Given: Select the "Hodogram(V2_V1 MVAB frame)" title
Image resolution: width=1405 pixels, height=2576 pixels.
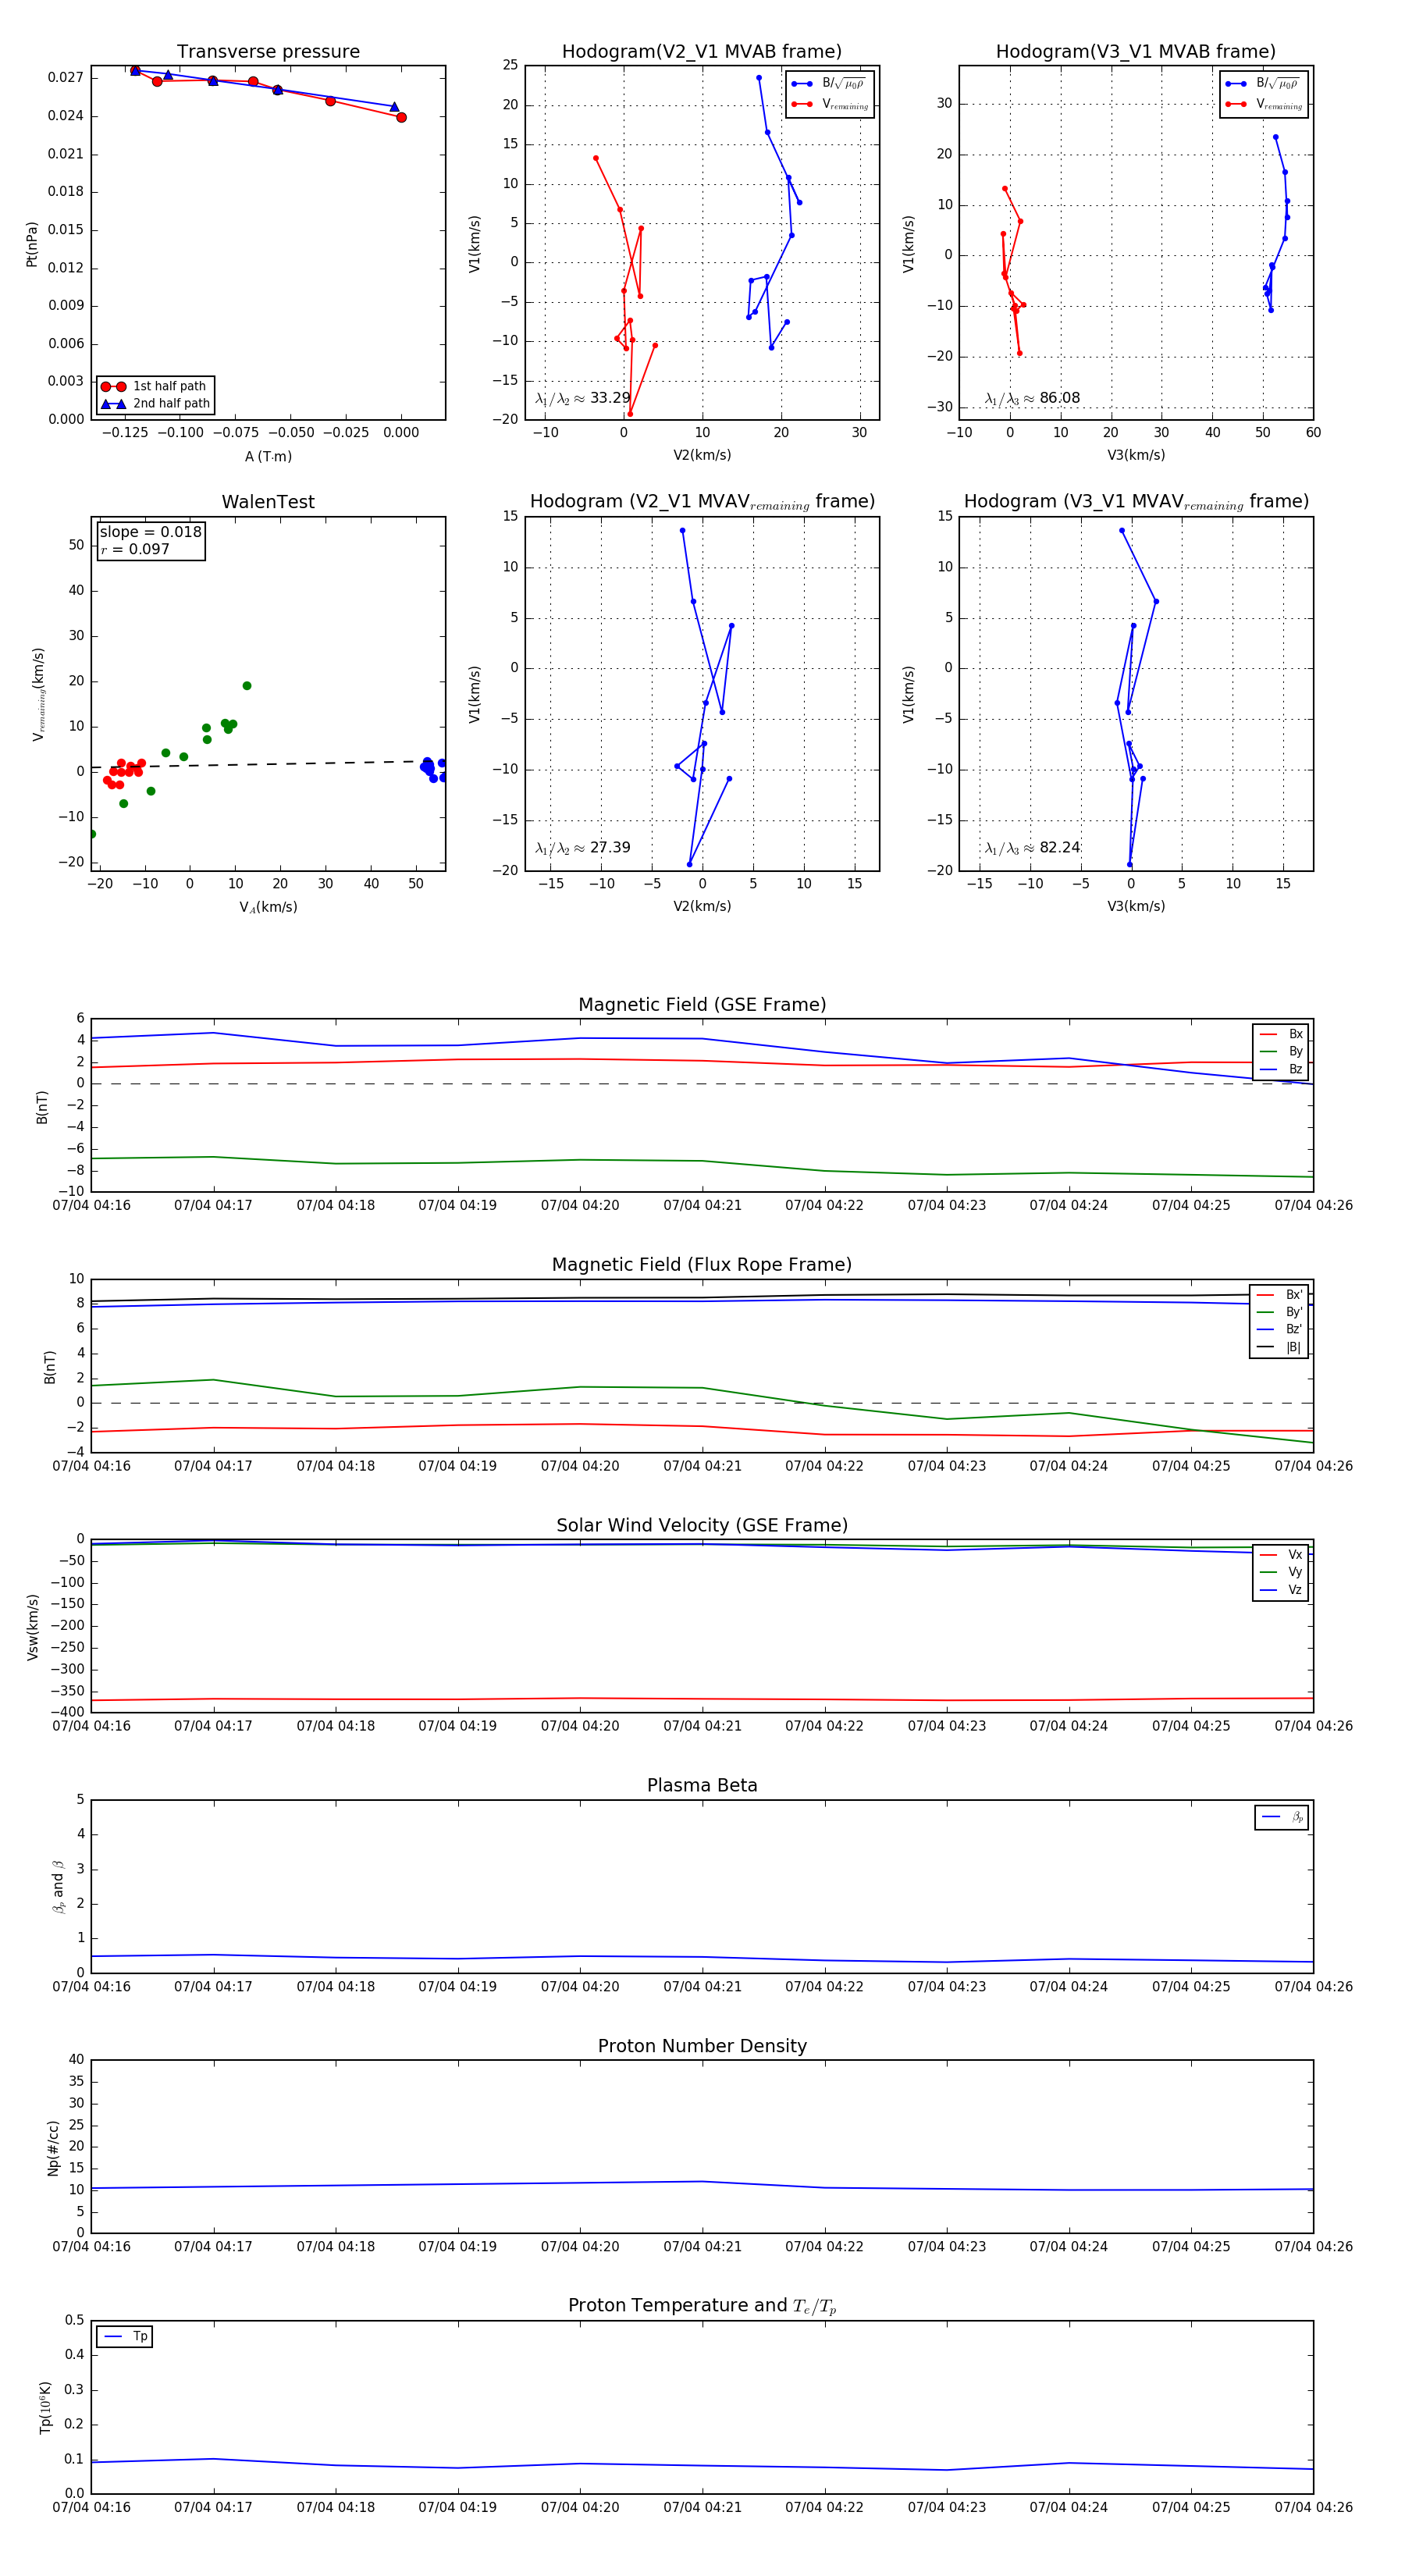Looking at the screenshot, I should [x=701, y=52].
